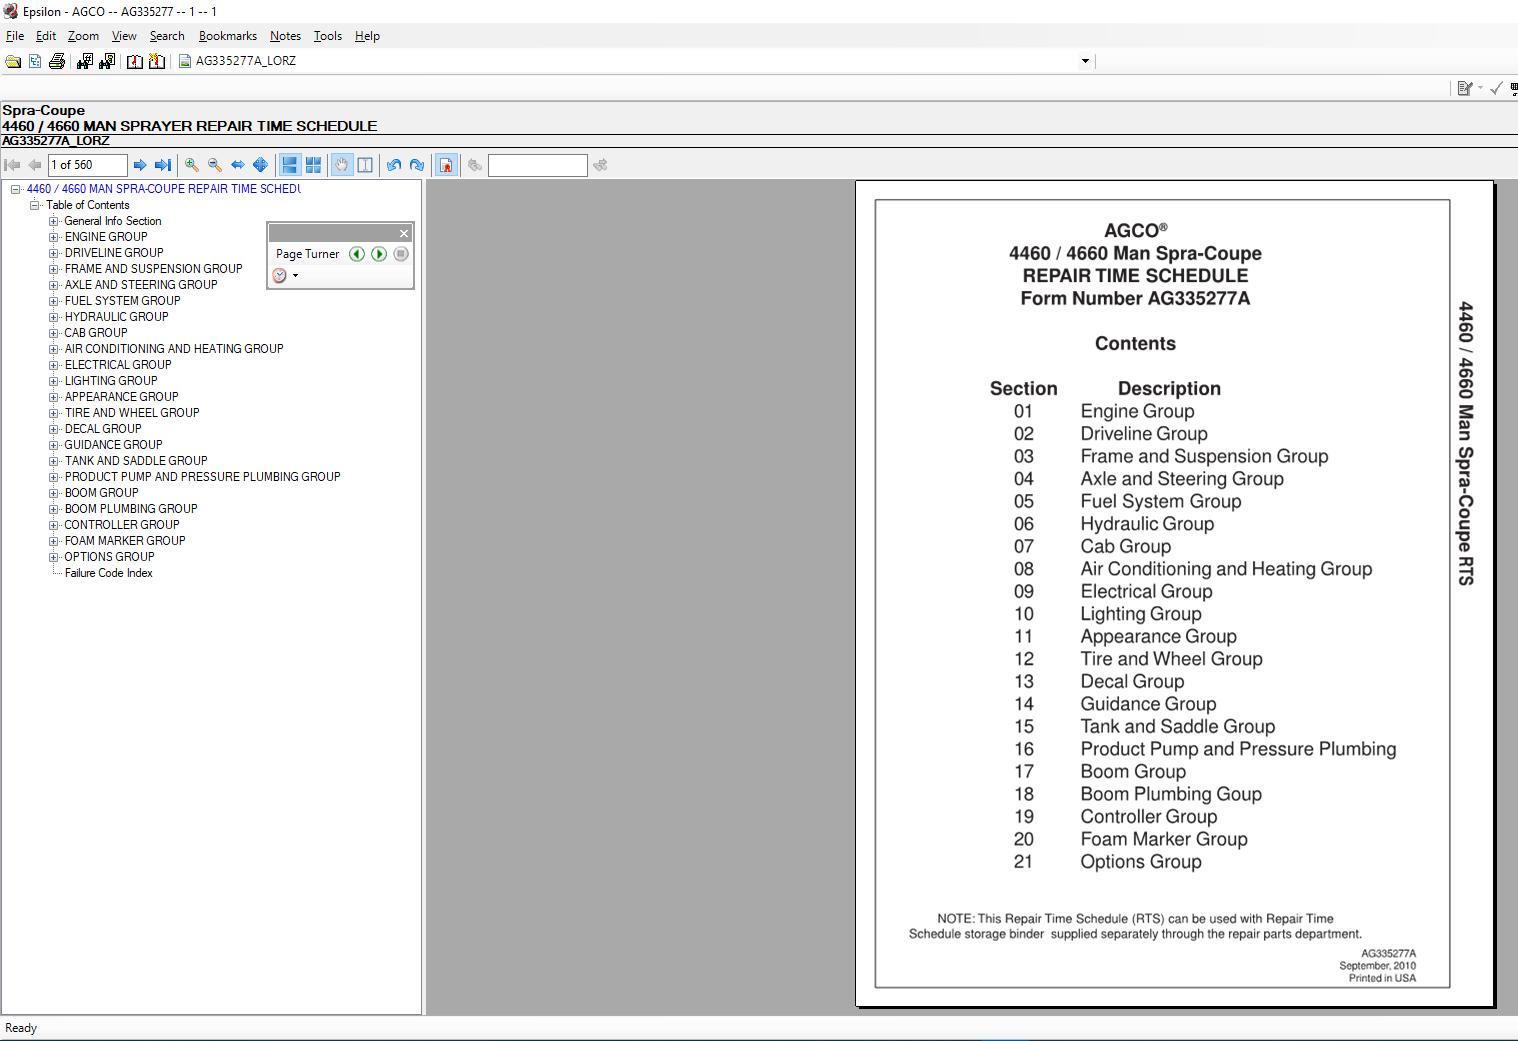
Task: Select root 4460 / 4660 MAN SPRA-COUPE title
Action: (x=163, y=189)
